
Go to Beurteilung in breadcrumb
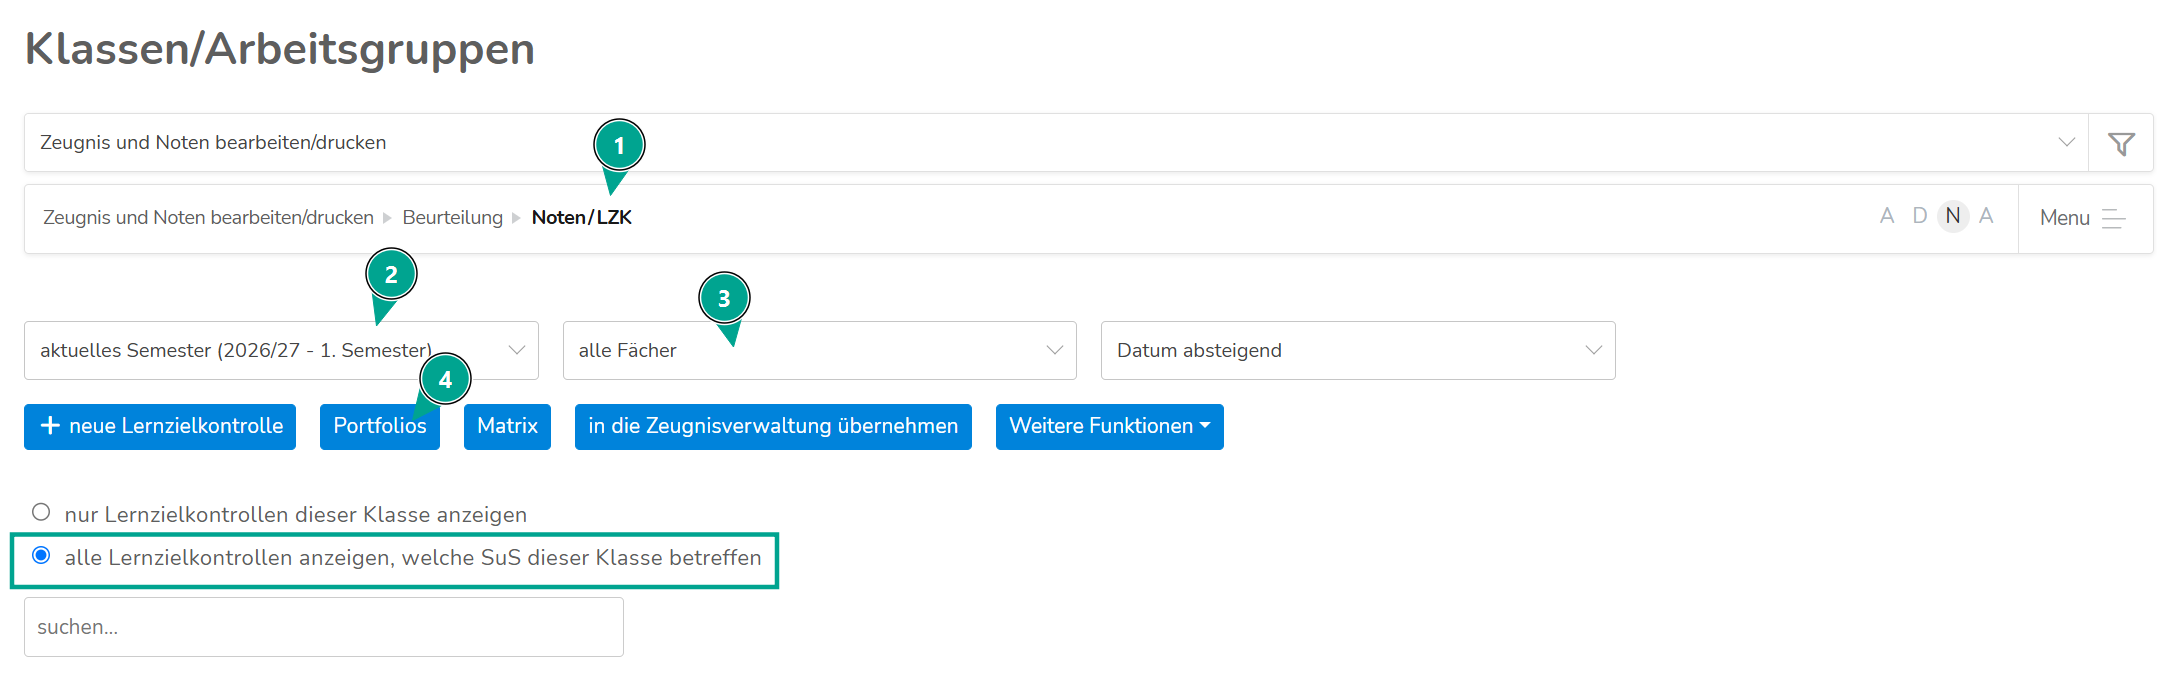pyautogui.click(x=452, y=217)
